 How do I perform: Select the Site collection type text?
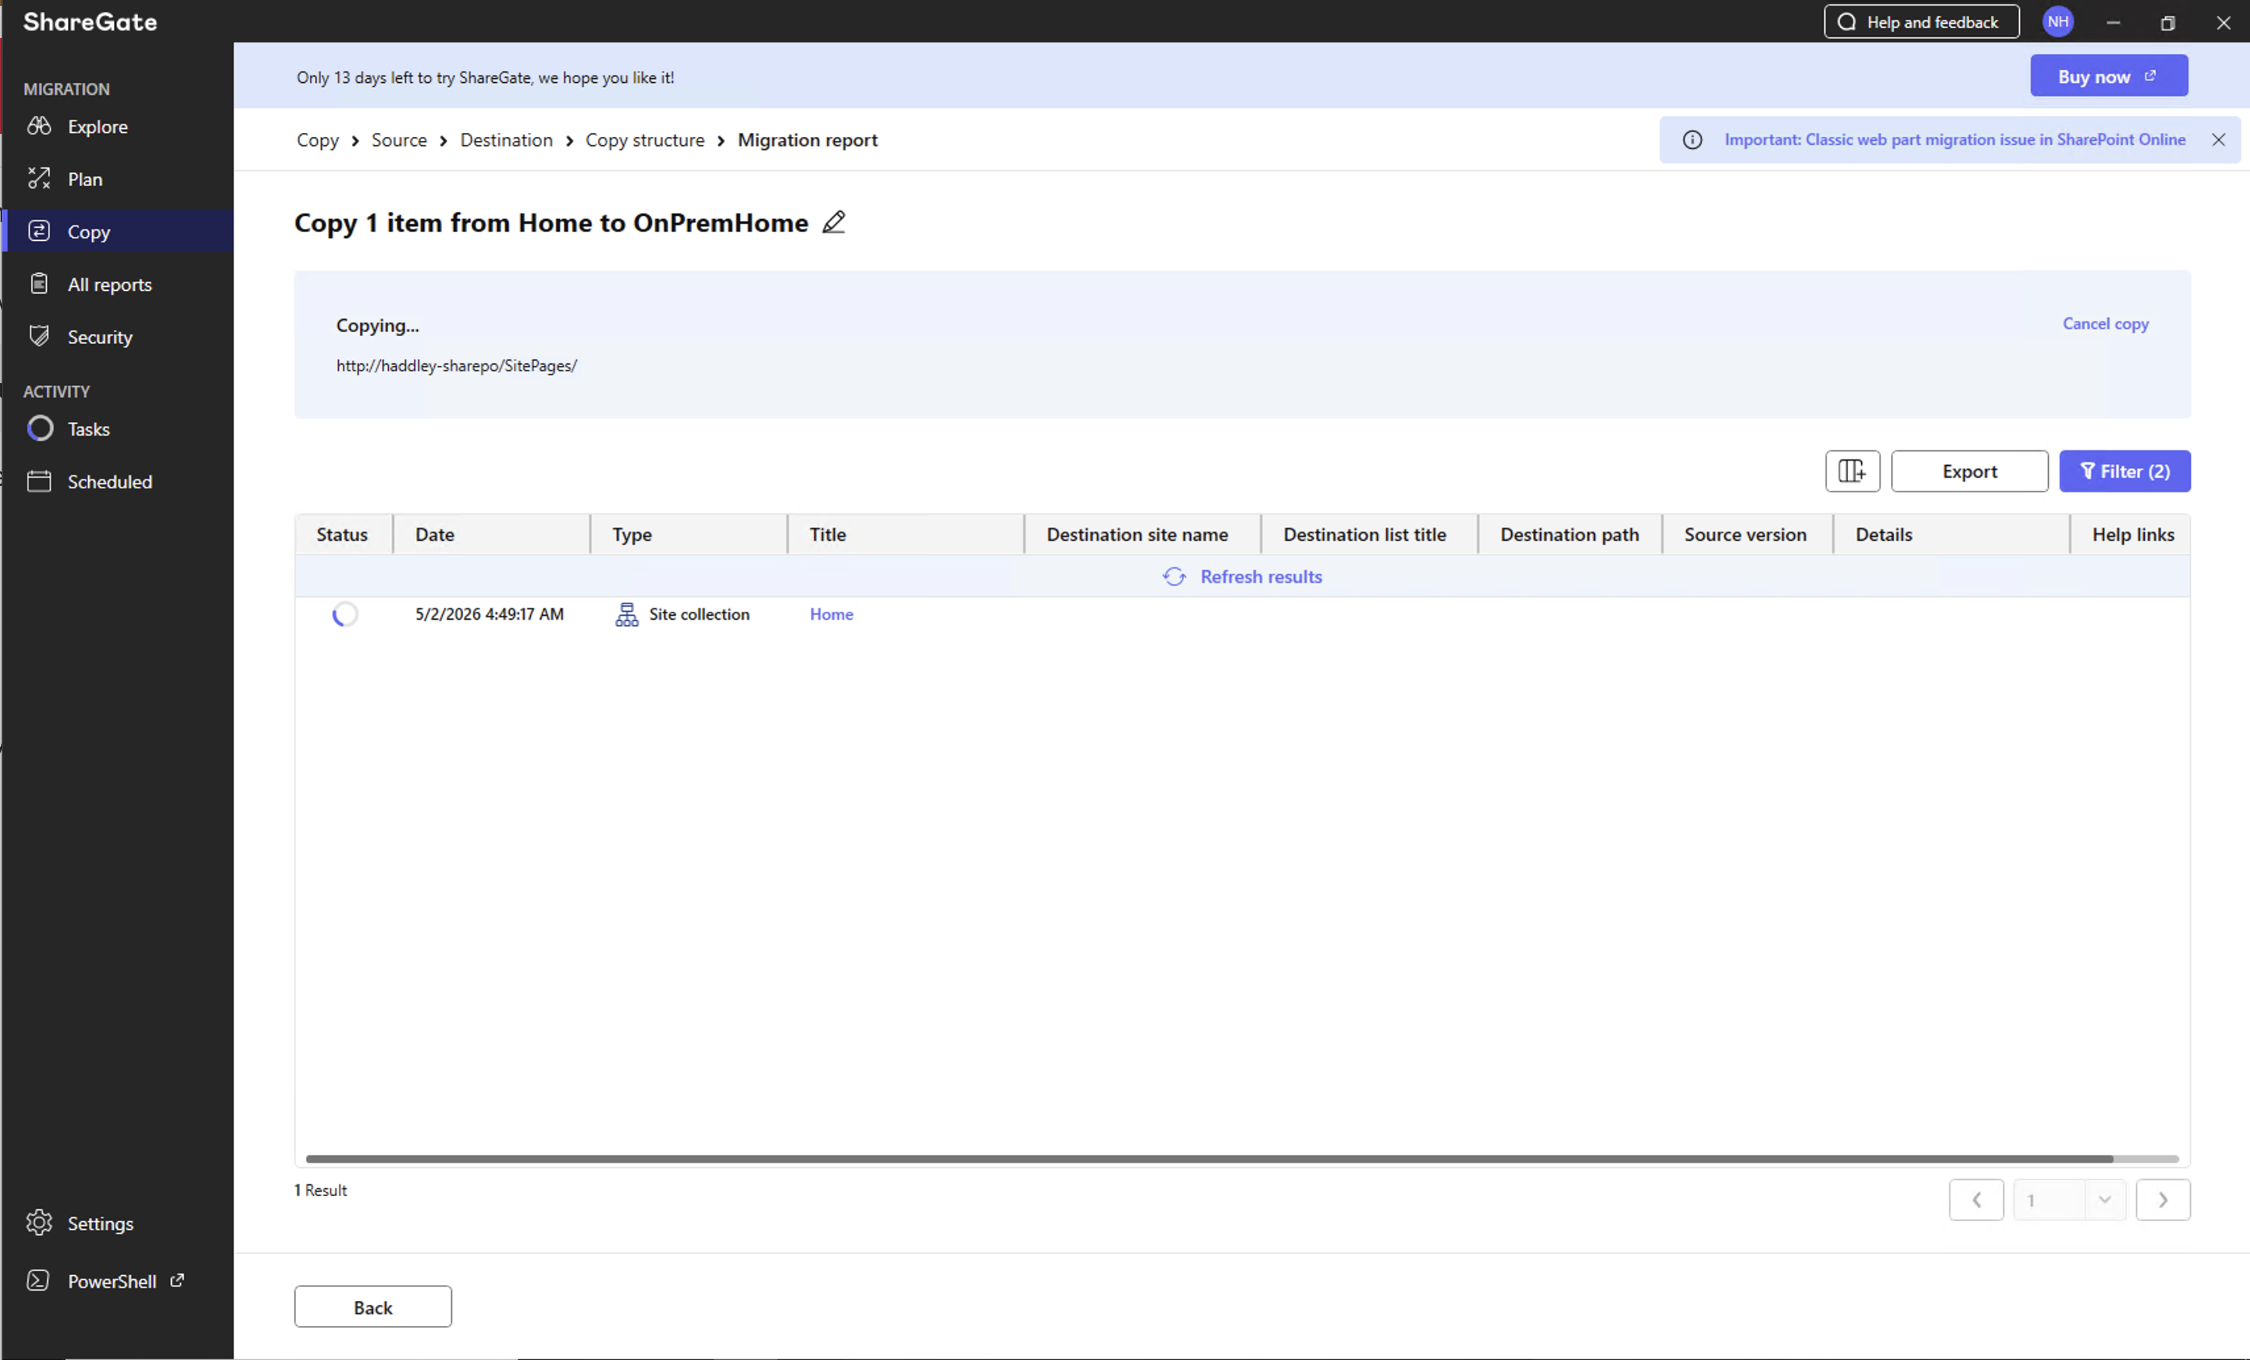point(699,614)
